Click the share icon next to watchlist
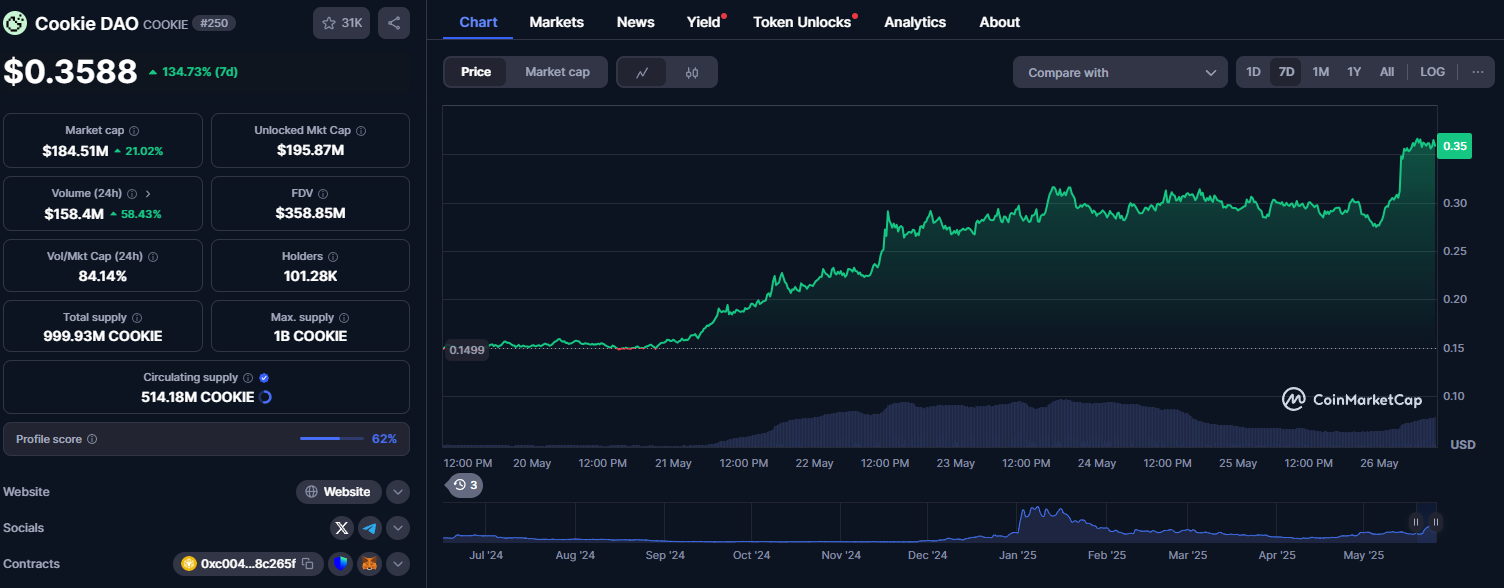The width and height of the screenshot is (1504, 588). click(x=394, y=23)
